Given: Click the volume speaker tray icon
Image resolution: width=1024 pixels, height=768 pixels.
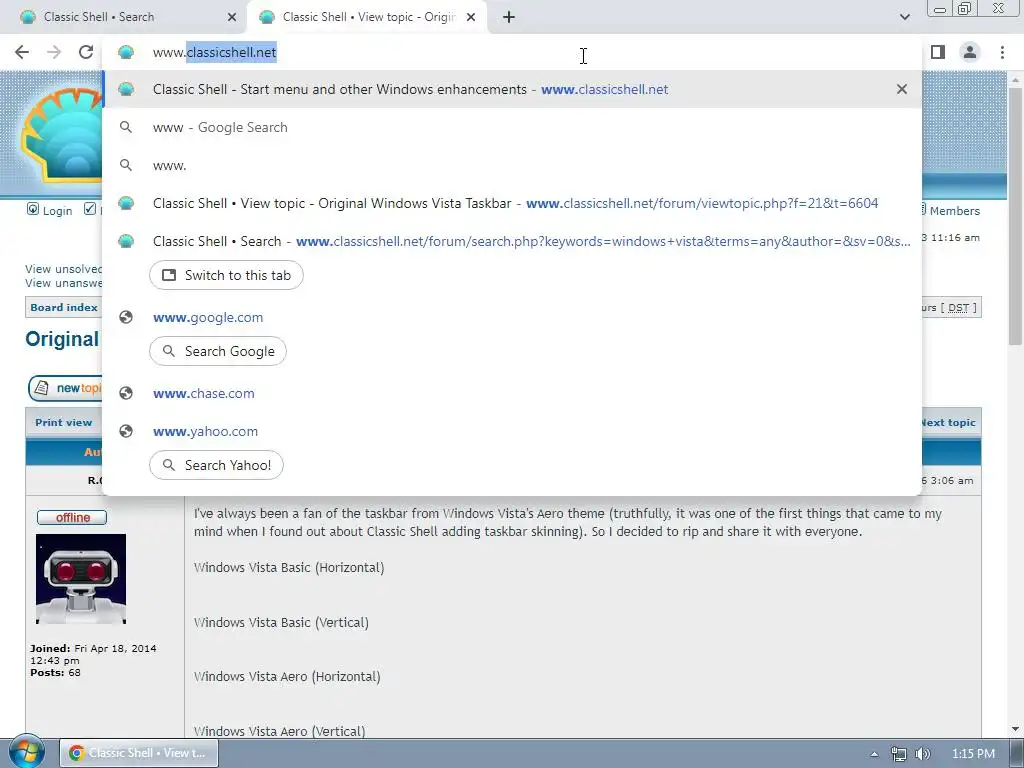Looking at the screenshot, I should click(x=922, y=754).
